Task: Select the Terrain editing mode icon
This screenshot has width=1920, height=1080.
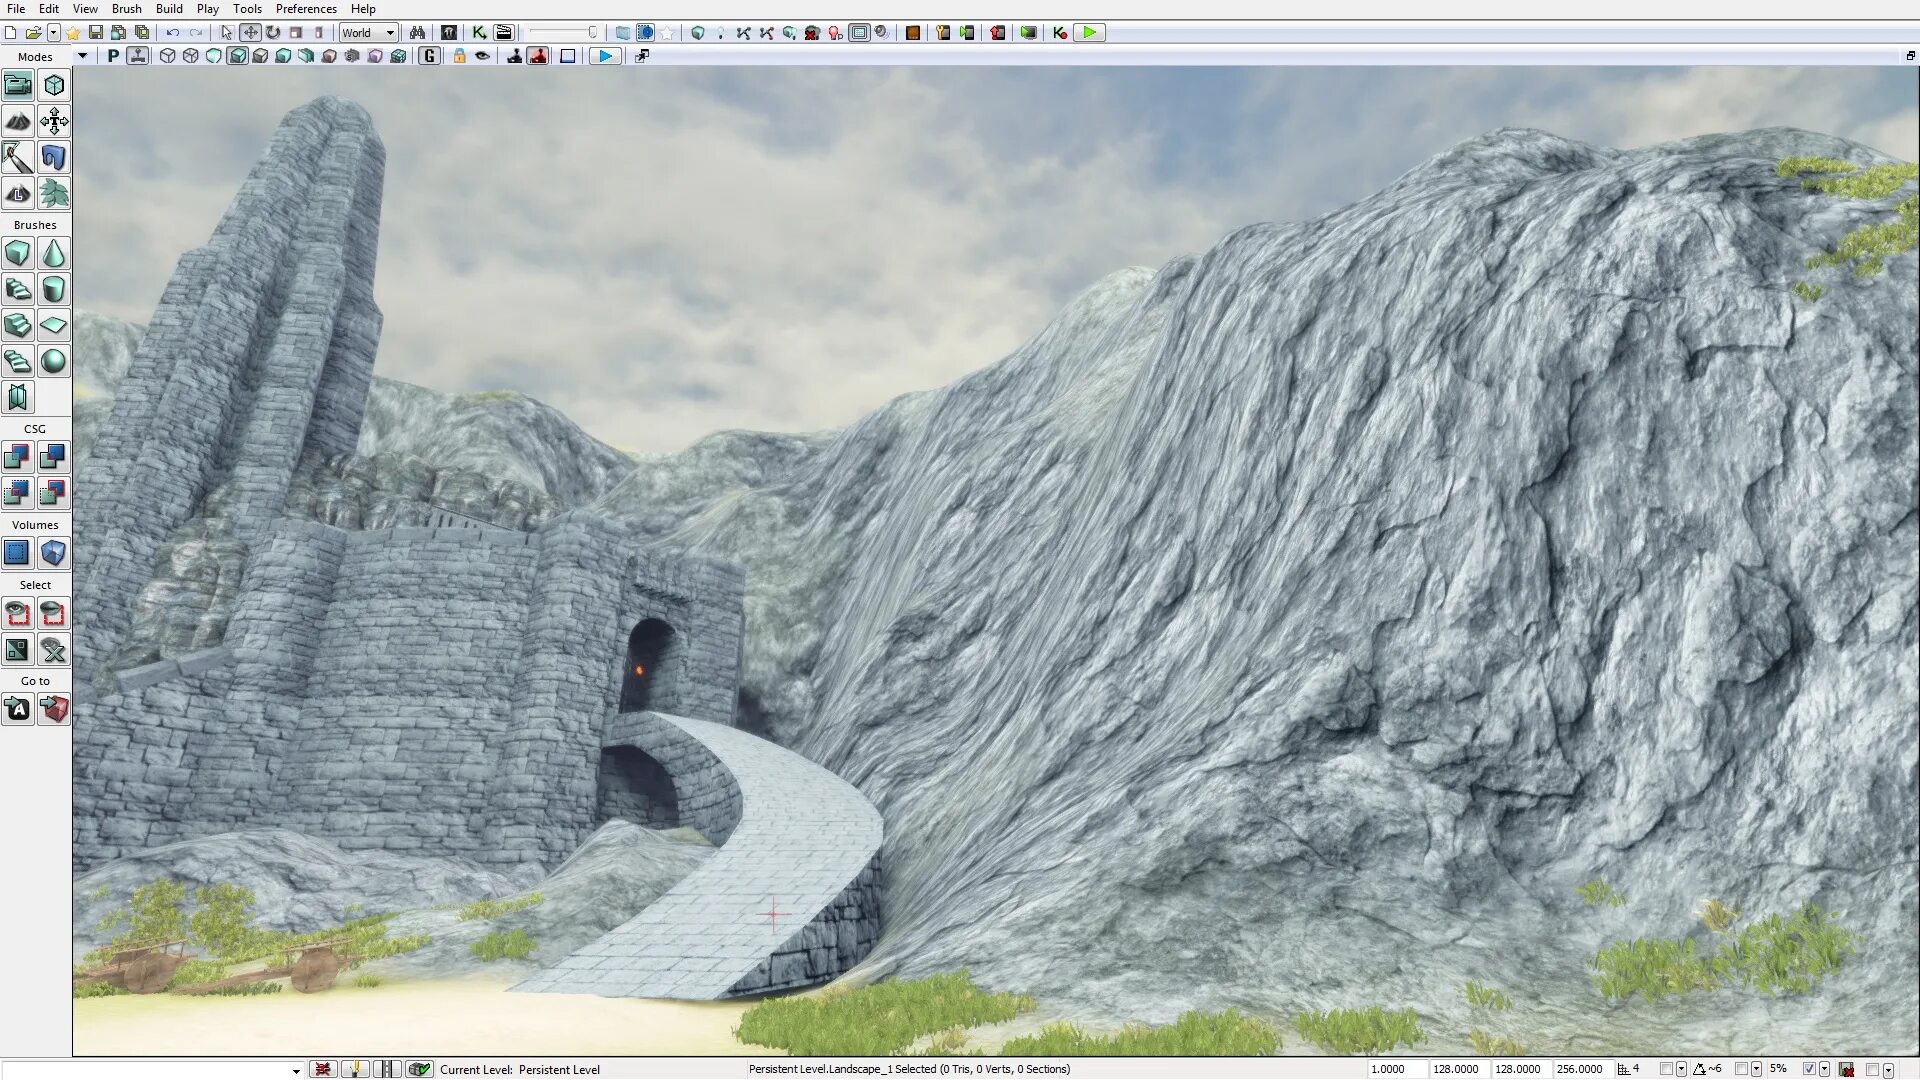Action: tap(18, 122)
